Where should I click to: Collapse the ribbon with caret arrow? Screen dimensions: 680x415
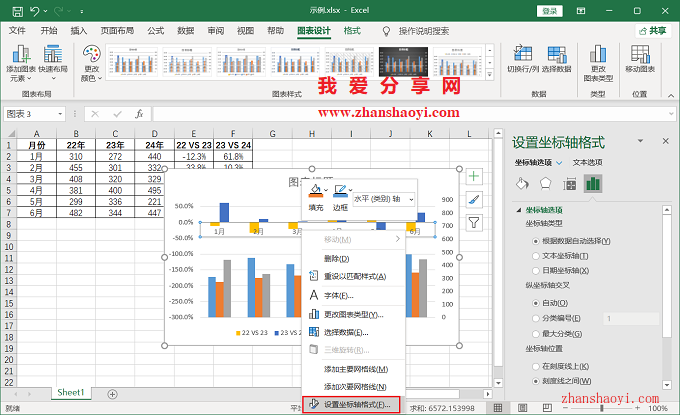tap(670, 95)
